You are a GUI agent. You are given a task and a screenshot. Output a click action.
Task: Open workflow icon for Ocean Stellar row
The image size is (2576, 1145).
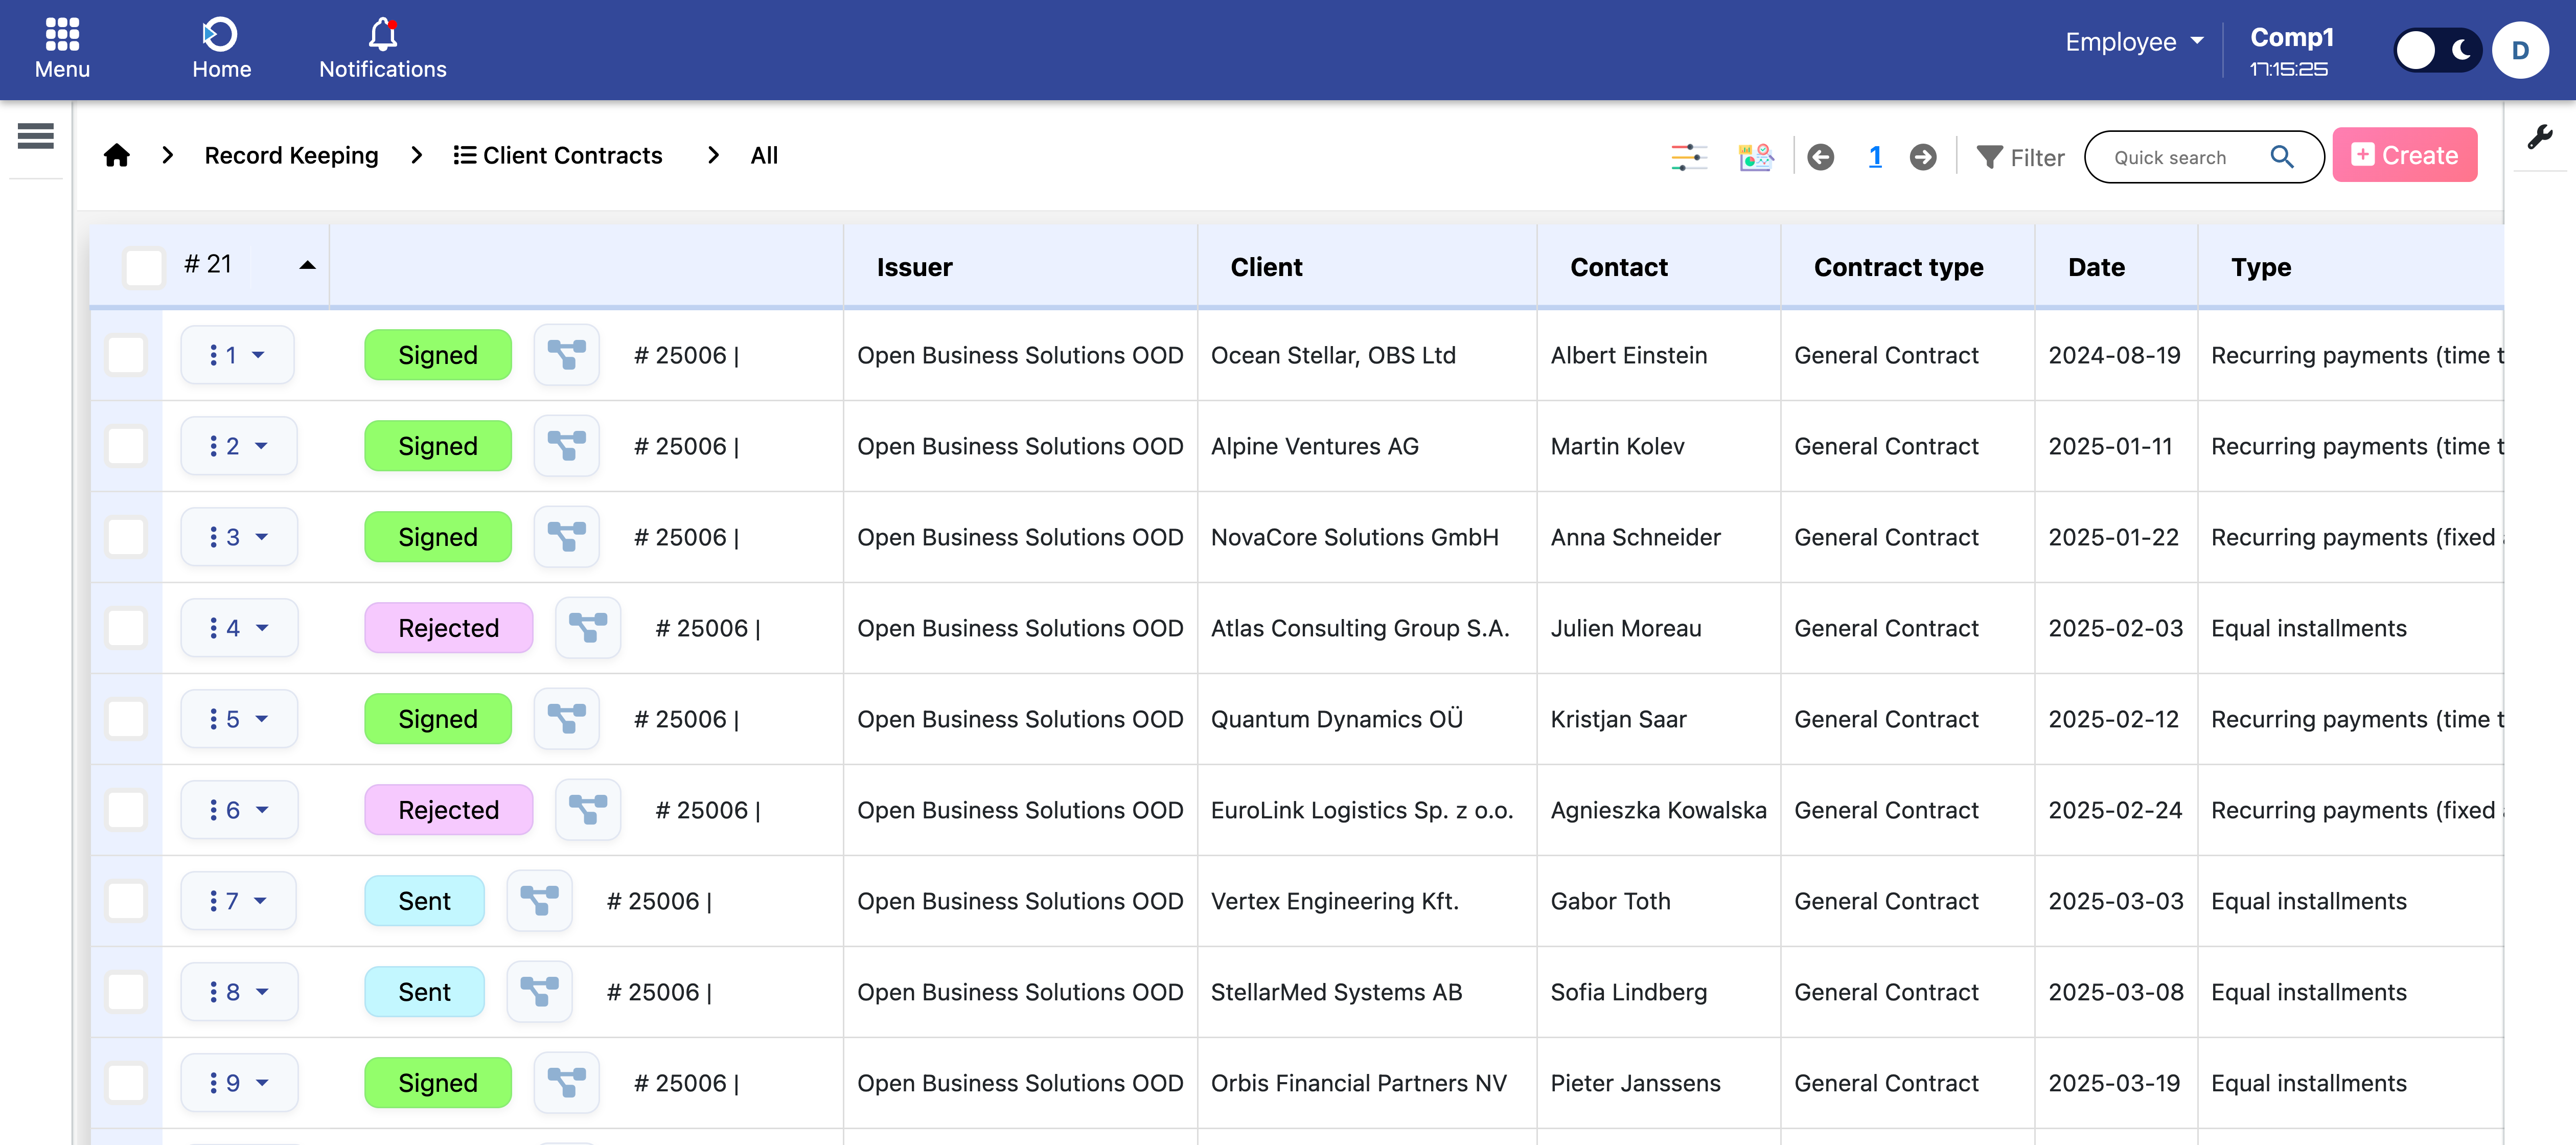(x=567, y=355)
